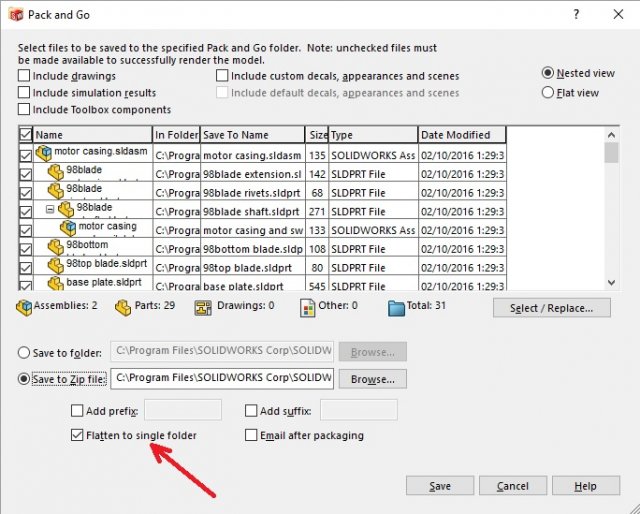
Task: Click Save To Name cell '98blade rivets.sldprt'
Action: 252,193
